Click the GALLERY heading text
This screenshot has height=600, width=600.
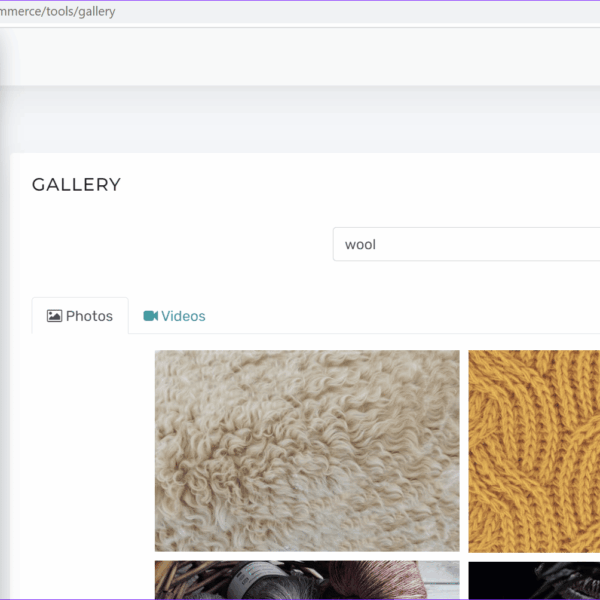[x=77, y=185]
